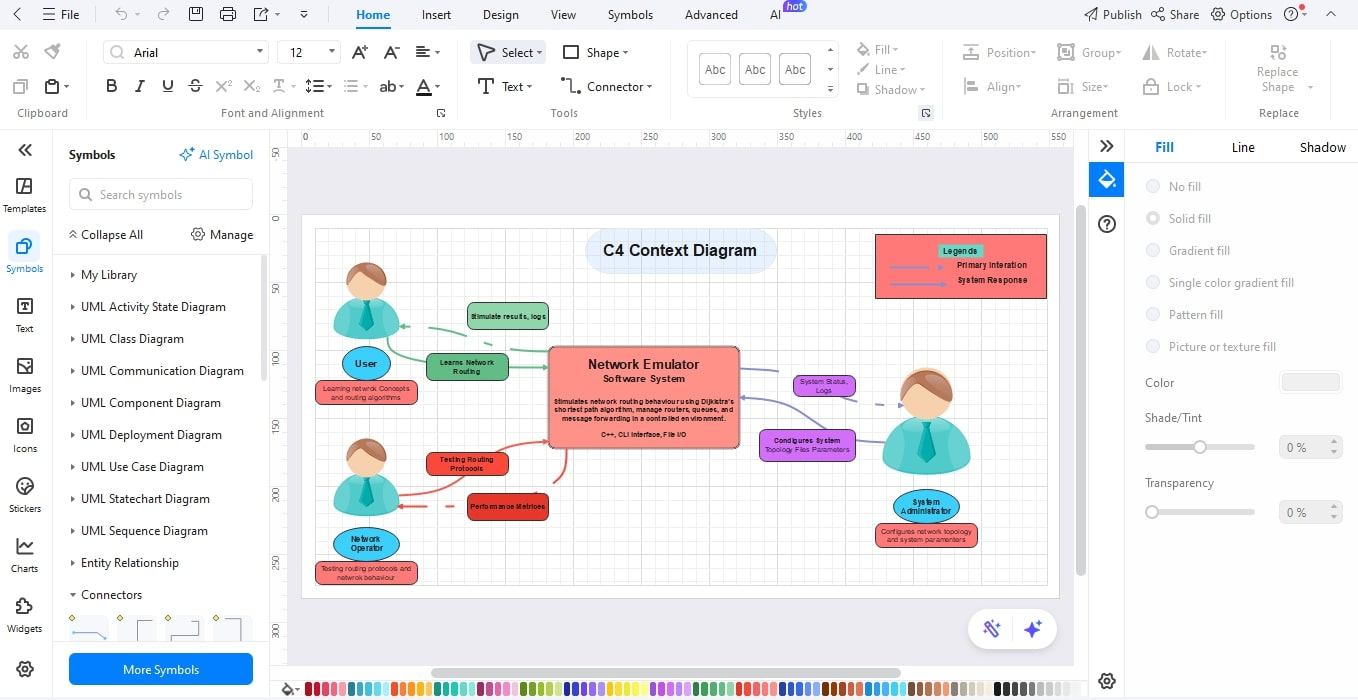The image size is (1358, 700).
Task: Choose the Gradient fill option
Action: pyautogui.click(x=1152, y=250)
